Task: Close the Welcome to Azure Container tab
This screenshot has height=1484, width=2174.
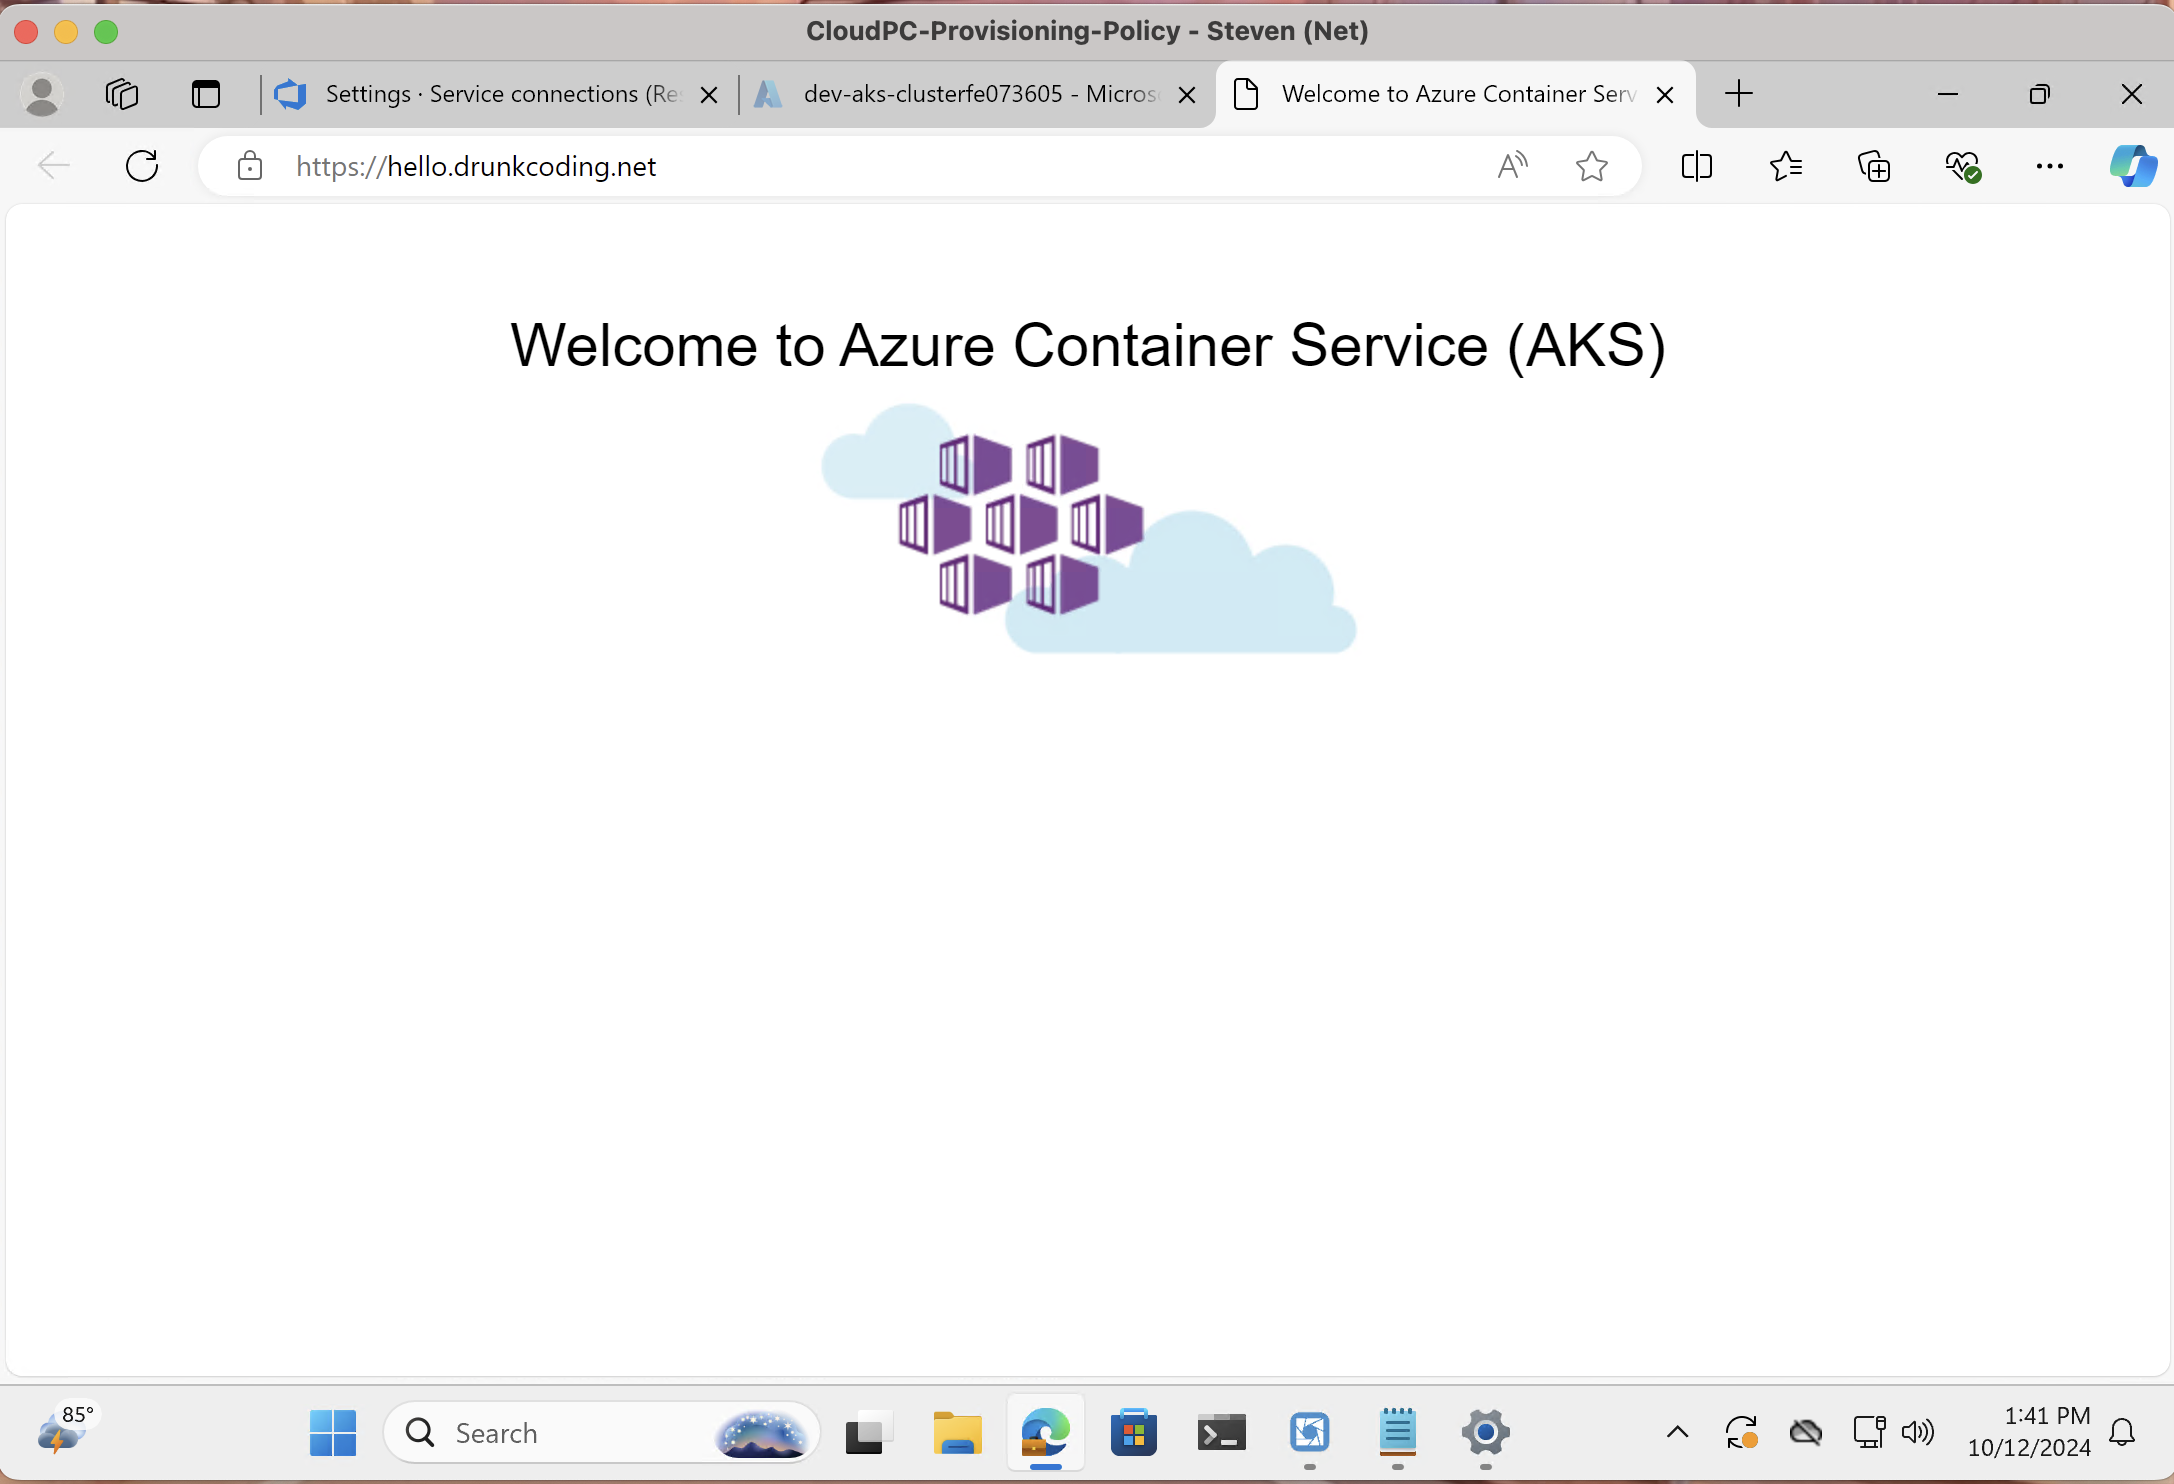Action: point(1665,95)
